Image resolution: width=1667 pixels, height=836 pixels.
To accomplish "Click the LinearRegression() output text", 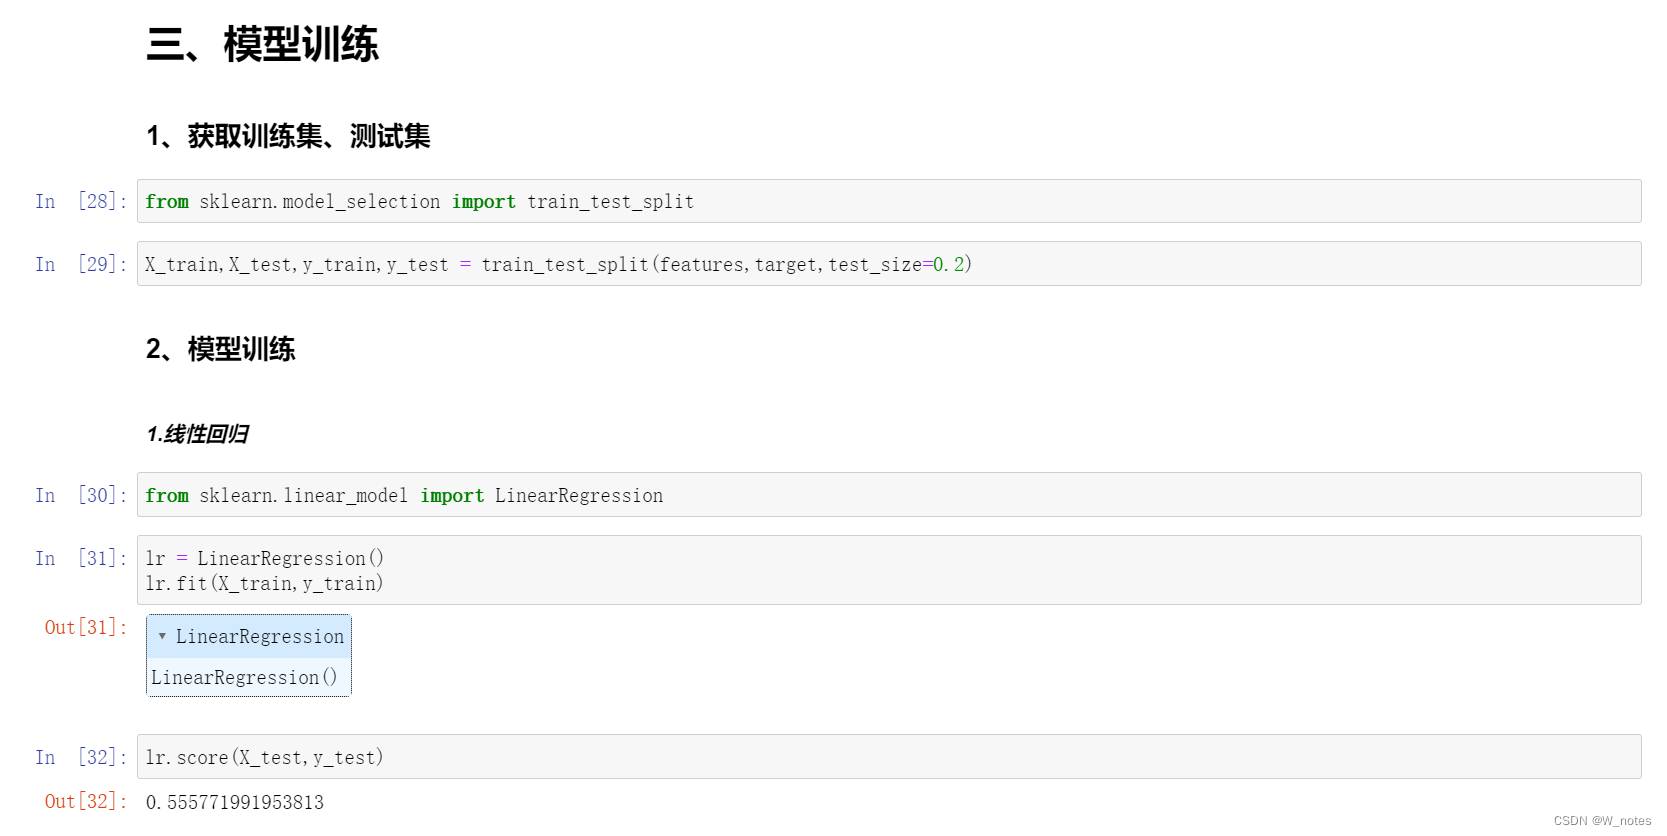I will click(x=244, y=677).
